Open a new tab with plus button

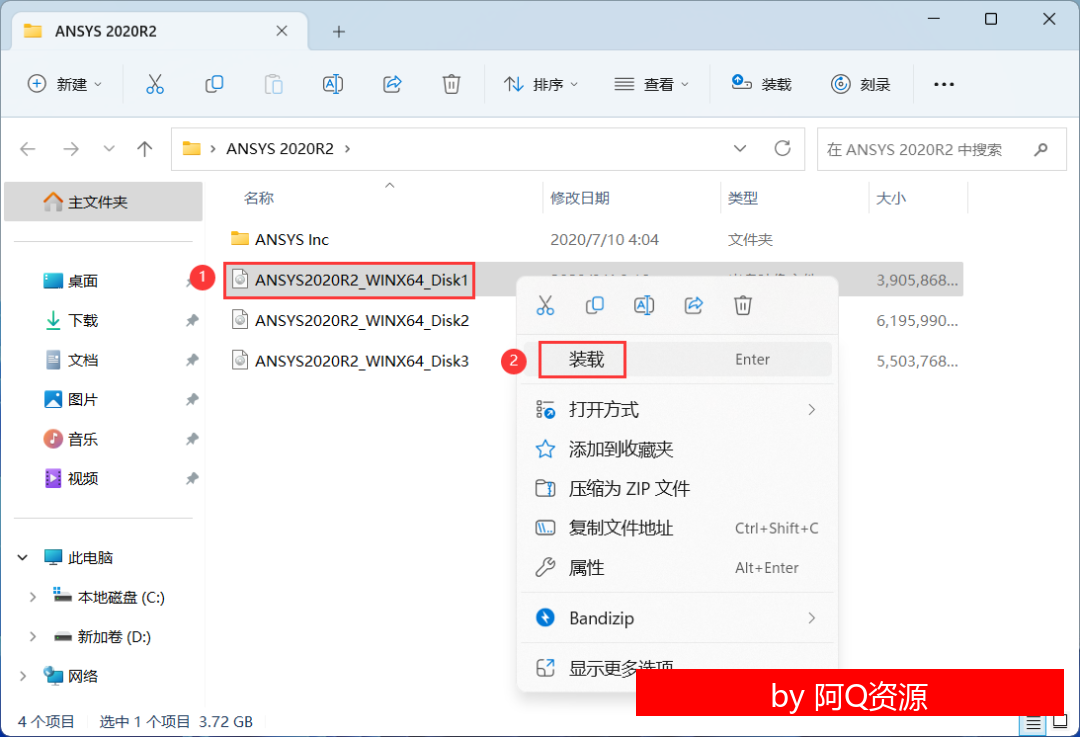(x=338, y=31)
